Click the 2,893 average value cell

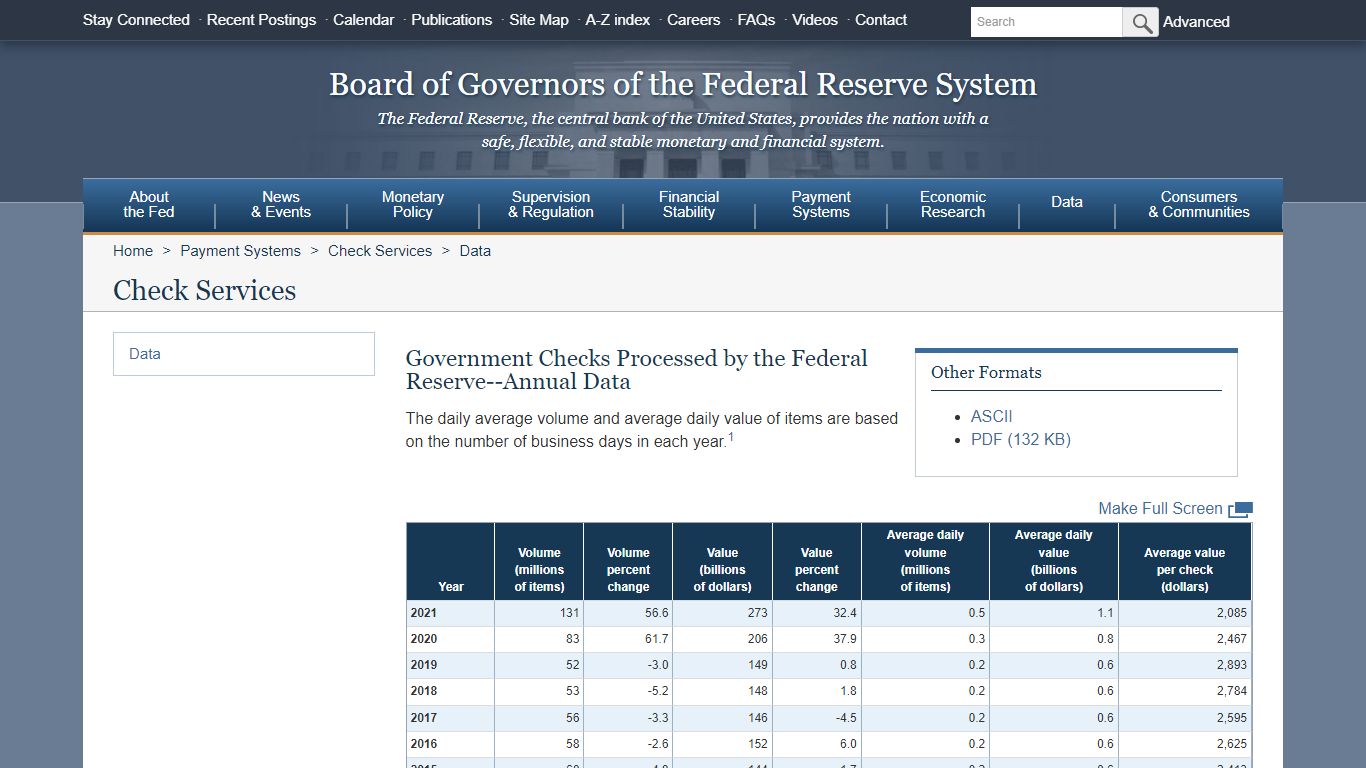tap(1185, 665)
